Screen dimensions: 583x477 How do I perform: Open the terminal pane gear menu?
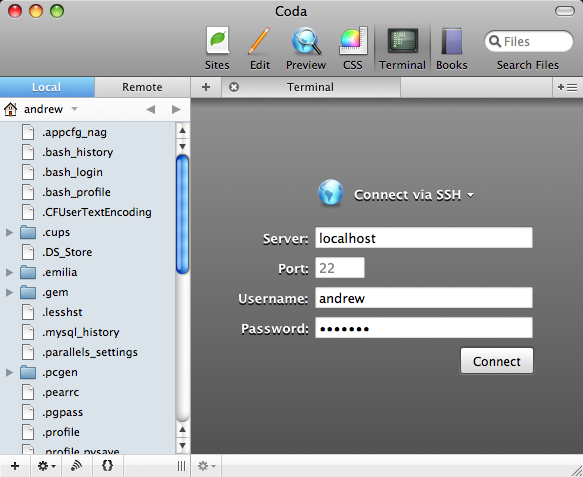pyautogui.click(x=206, y=466)
